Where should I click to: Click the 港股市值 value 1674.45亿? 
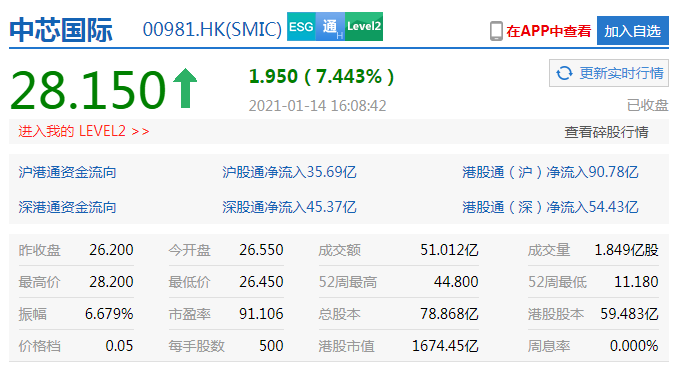point(445,346)
